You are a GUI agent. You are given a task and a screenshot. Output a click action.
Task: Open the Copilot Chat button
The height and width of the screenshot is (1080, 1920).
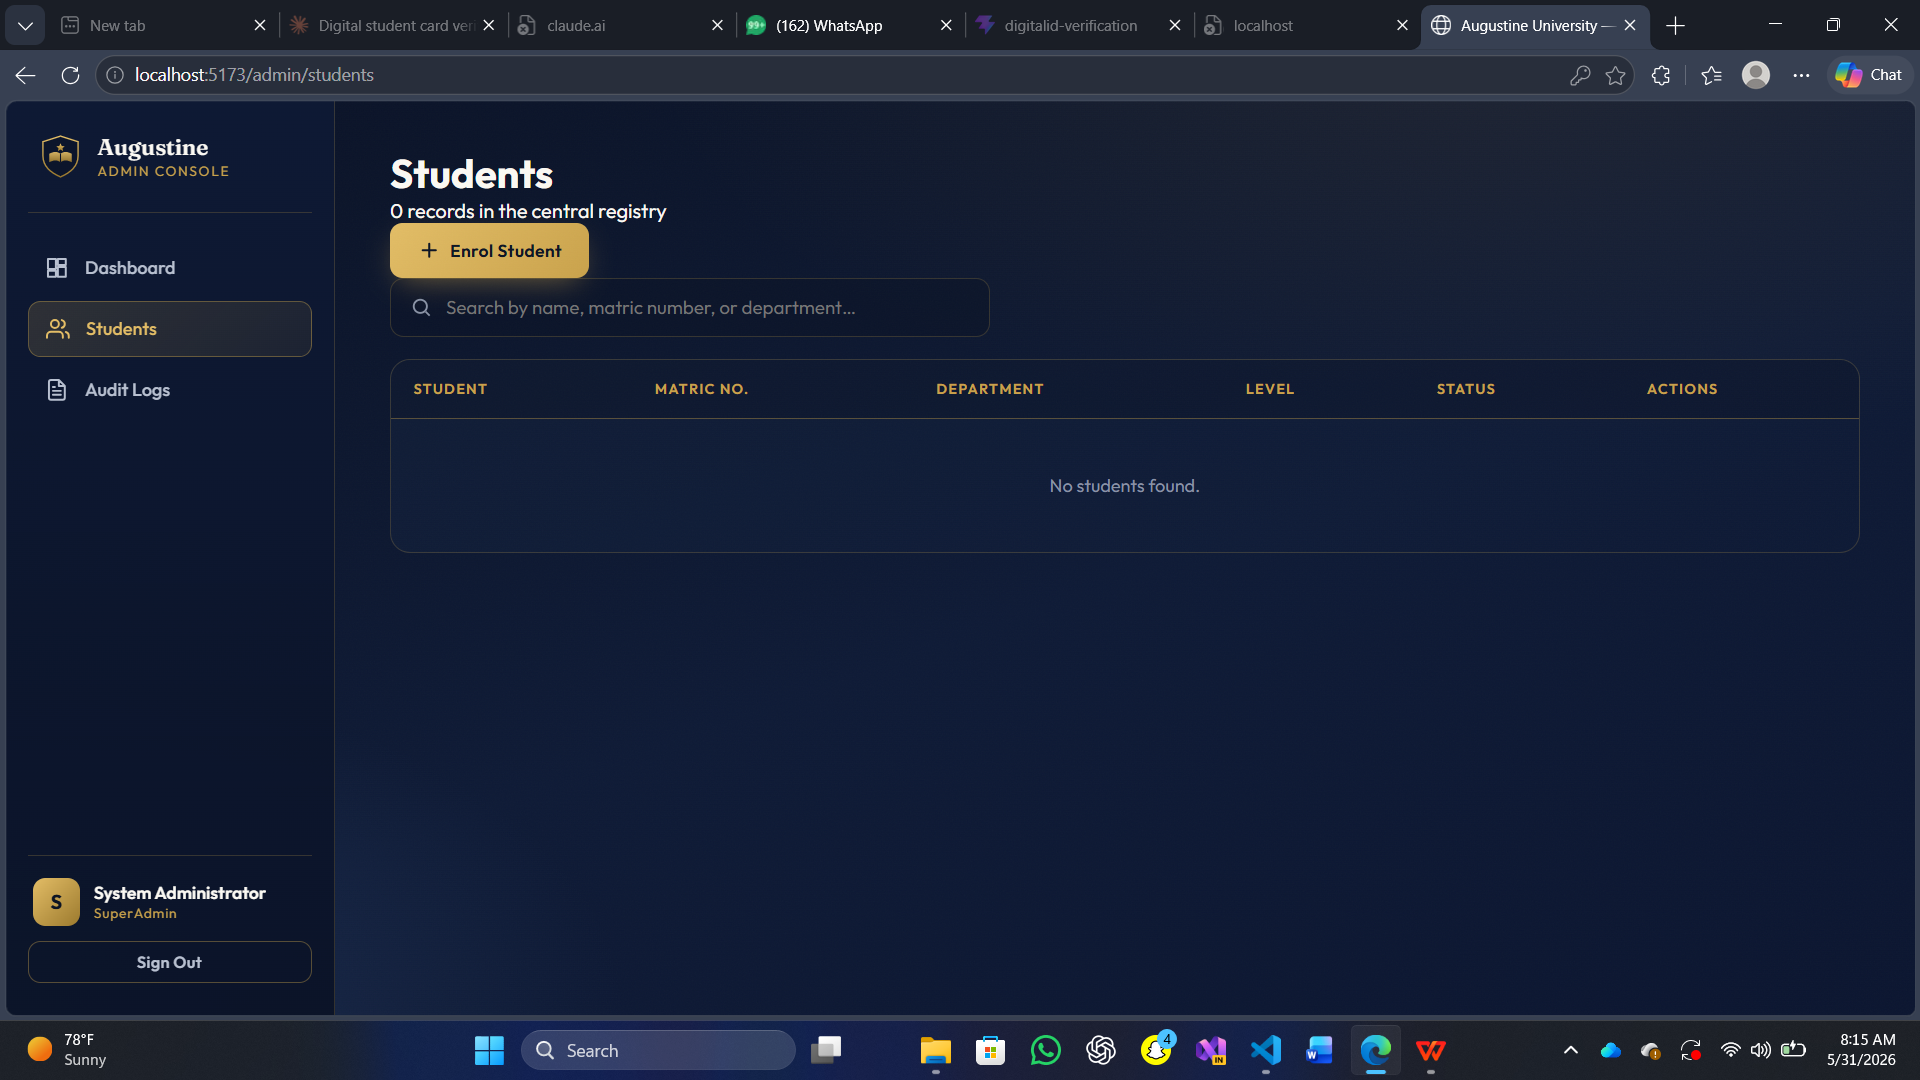1869,75
